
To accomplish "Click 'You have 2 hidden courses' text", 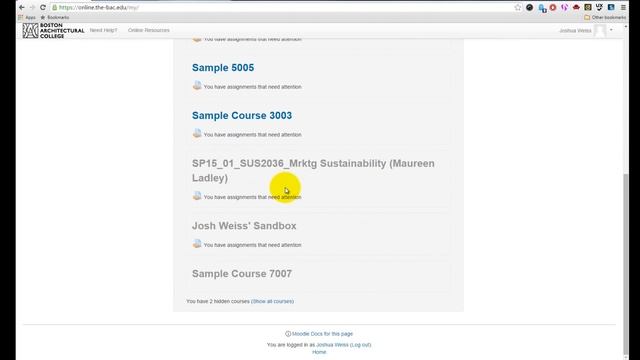I will click(218, 301).
